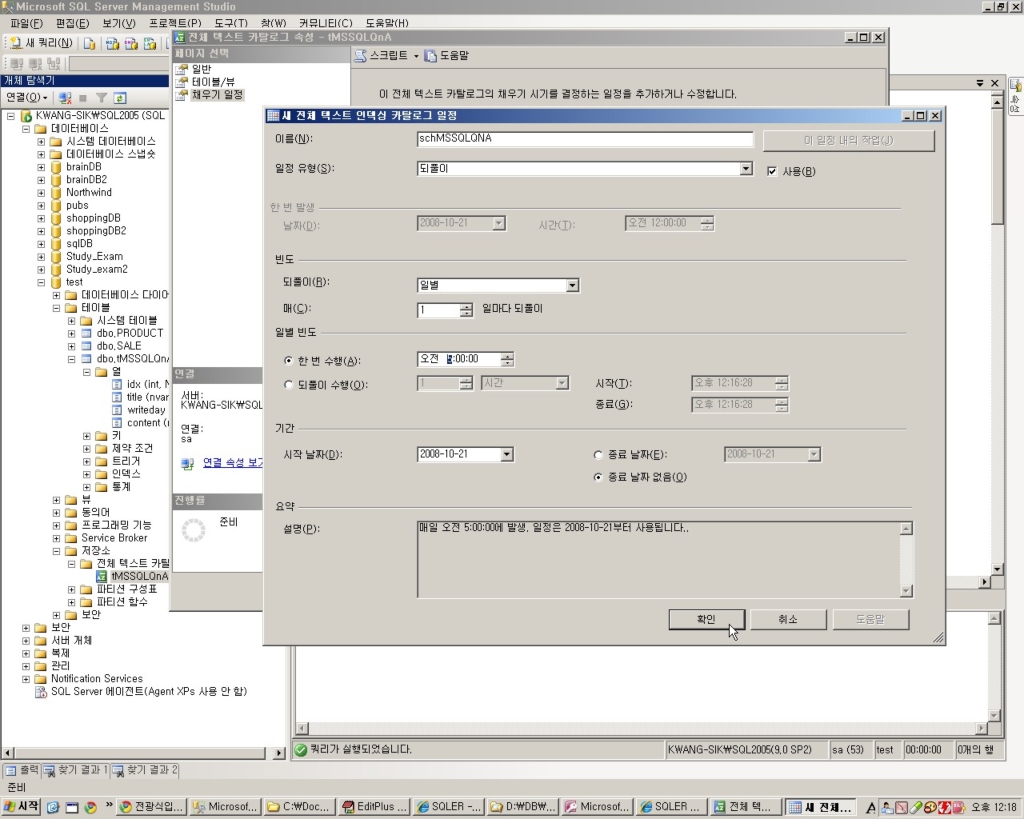Open the 보기(V) menu
This screenshot has width=1024, height=819.
pyautogui.click(x=119, y=23)
